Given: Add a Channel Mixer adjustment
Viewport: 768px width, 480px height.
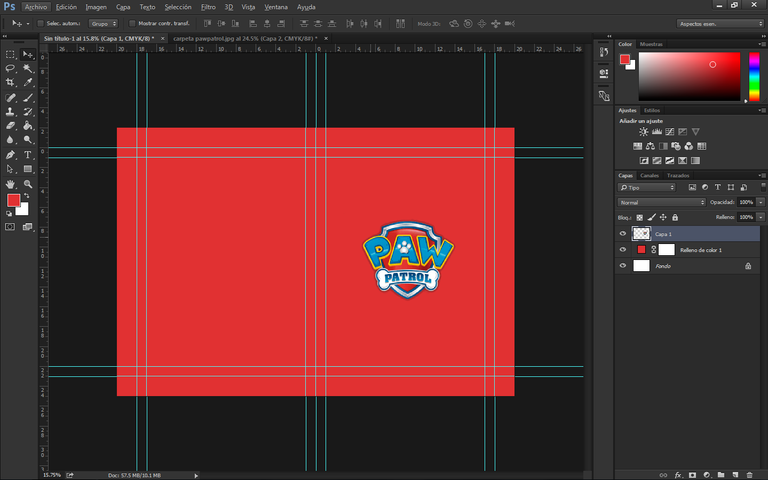Looking at the screenshot, I should [689, 146].
